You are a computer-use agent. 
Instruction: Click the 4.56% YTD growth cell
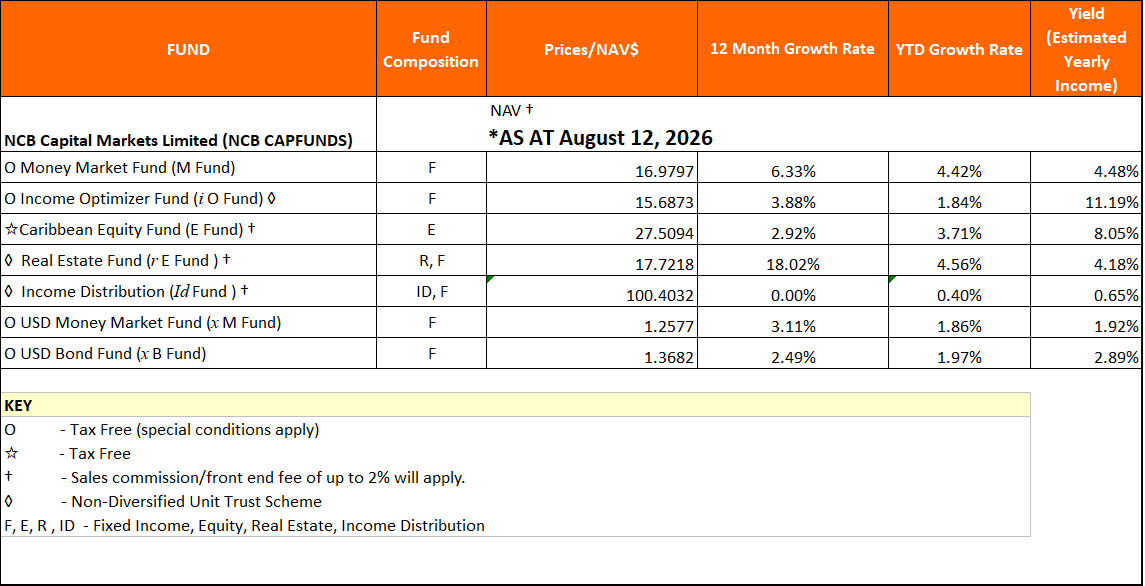pyautogui.click(x=959, y=260)
